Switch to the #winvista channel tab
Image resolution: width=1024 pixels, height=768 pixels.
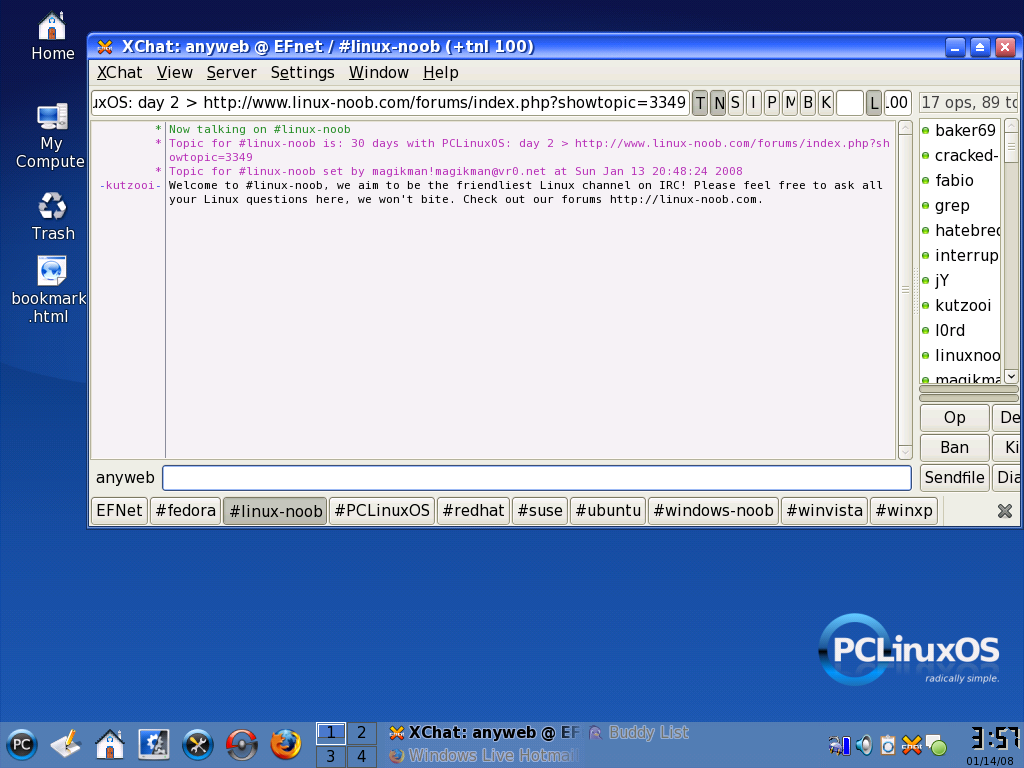pos(824,511)
